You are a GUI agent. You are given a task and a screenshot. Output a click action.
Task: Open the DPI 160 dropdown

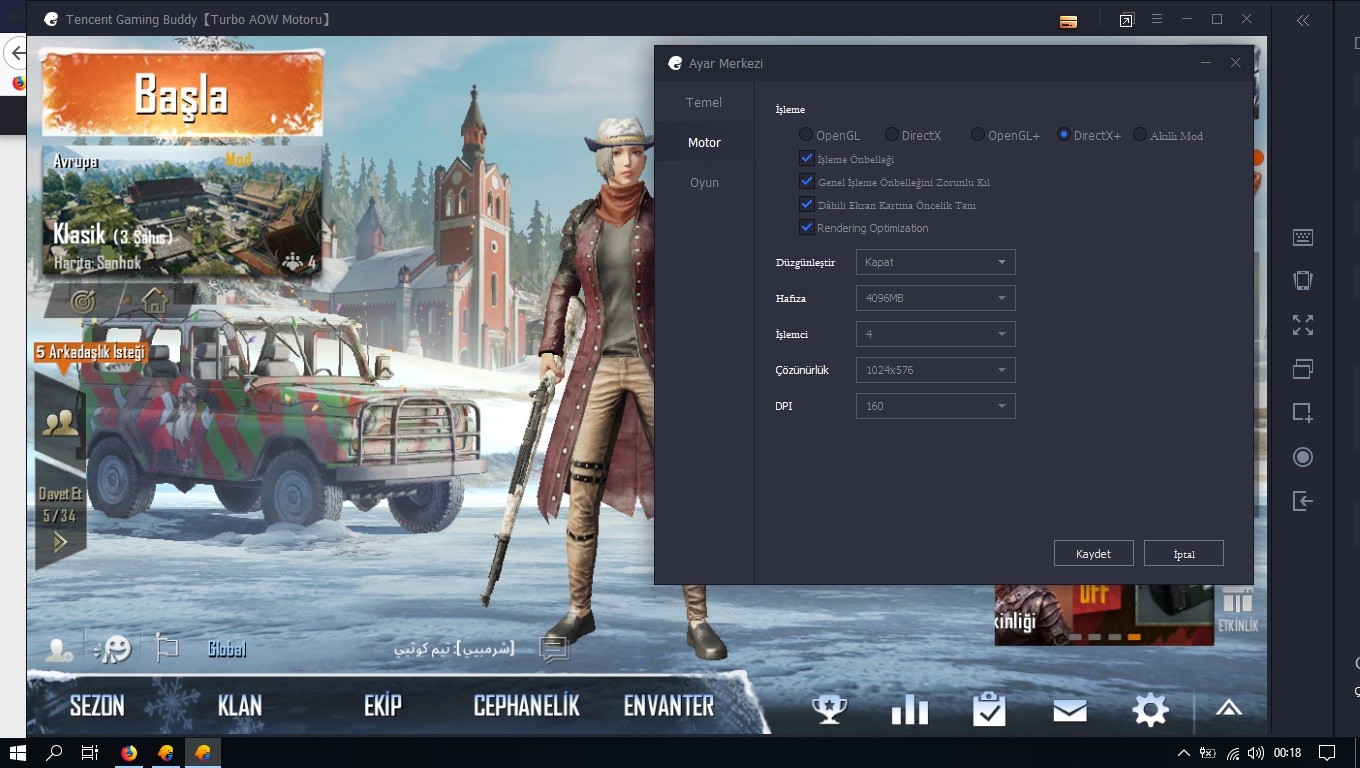pos(935,406)
